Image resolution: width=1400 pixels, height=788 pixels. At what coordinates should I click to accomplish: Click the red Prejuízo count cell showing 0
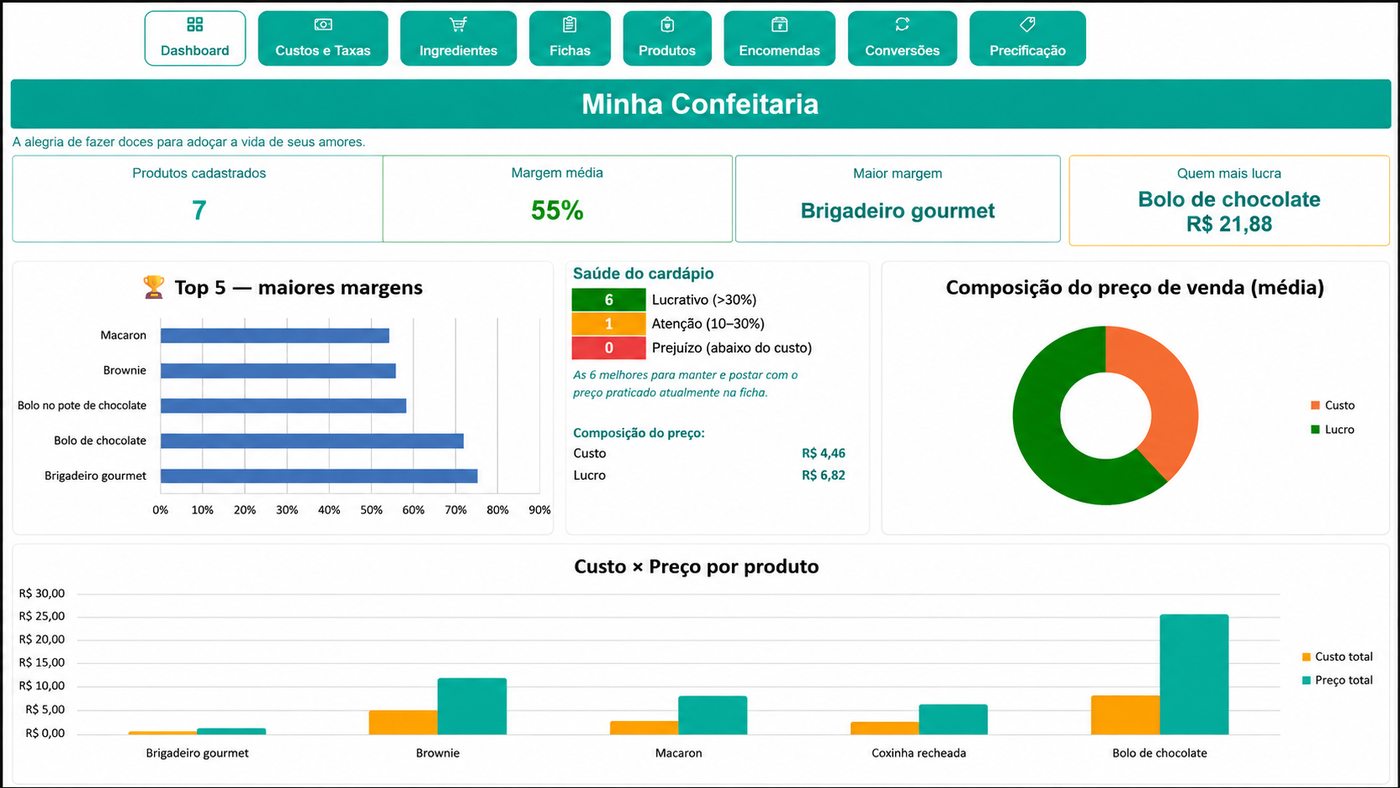(x=609, y=348)
